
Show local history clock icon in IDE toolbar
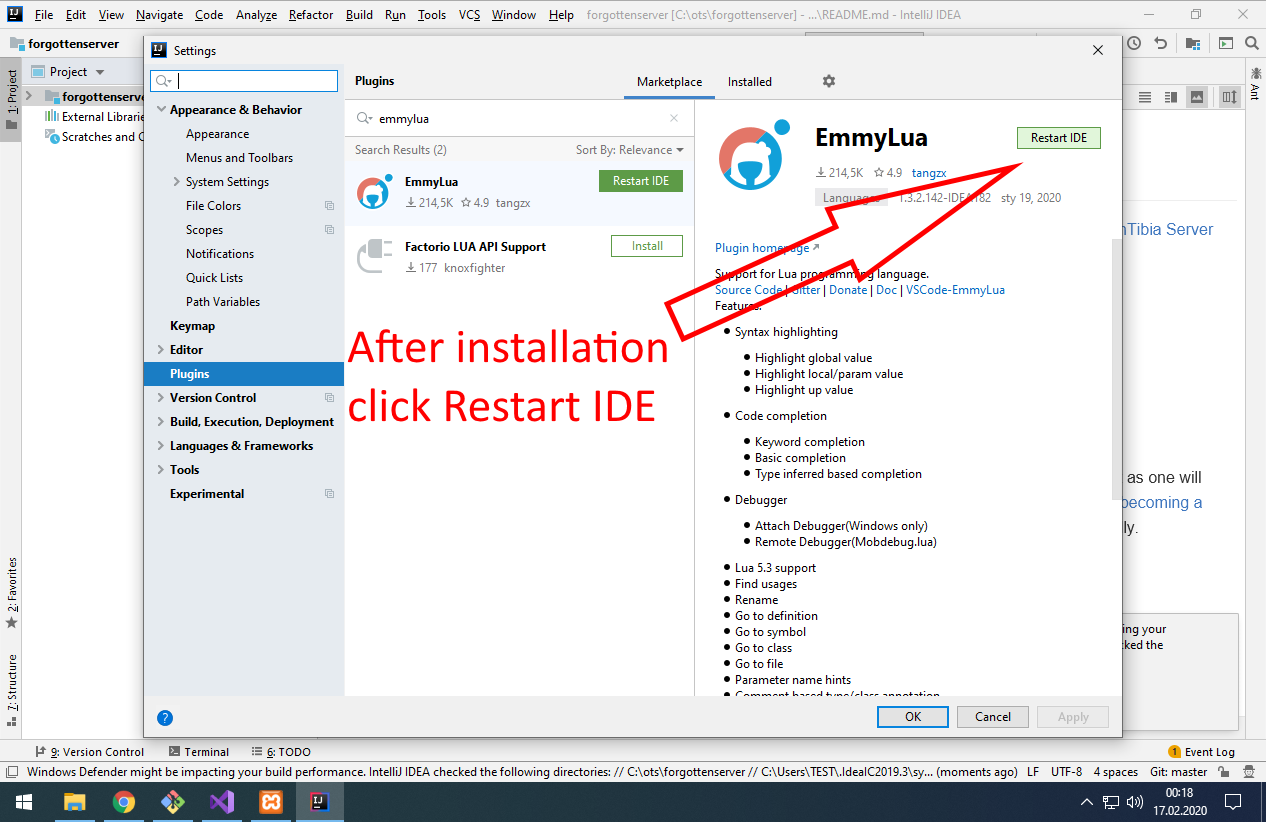[x=1134, y=43]
